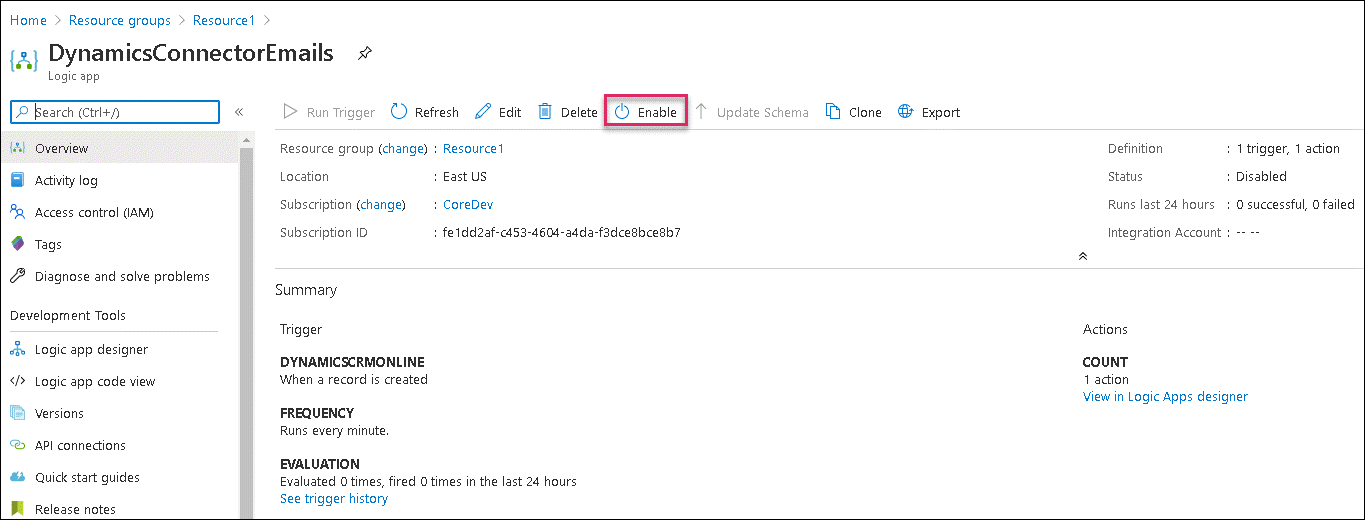Collapse the essentials section with up chevron

[1082, 256]
